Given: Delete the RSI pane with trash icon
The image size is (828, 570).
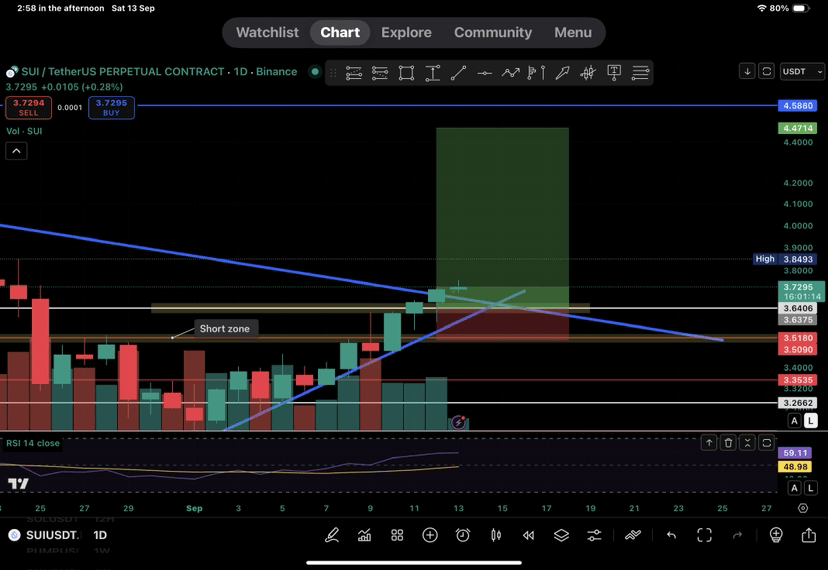Looking at the screenshot, I should [x=728, y=443].
